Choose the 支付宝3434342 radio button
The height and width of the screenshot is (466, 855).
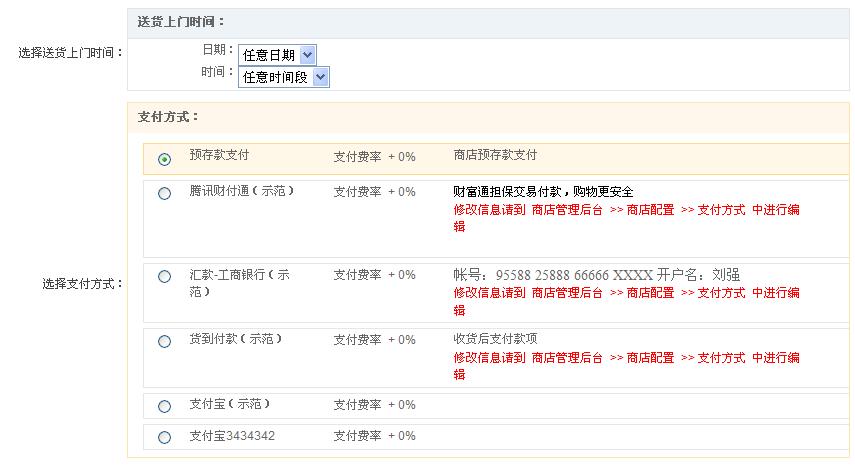click(165, 437)
